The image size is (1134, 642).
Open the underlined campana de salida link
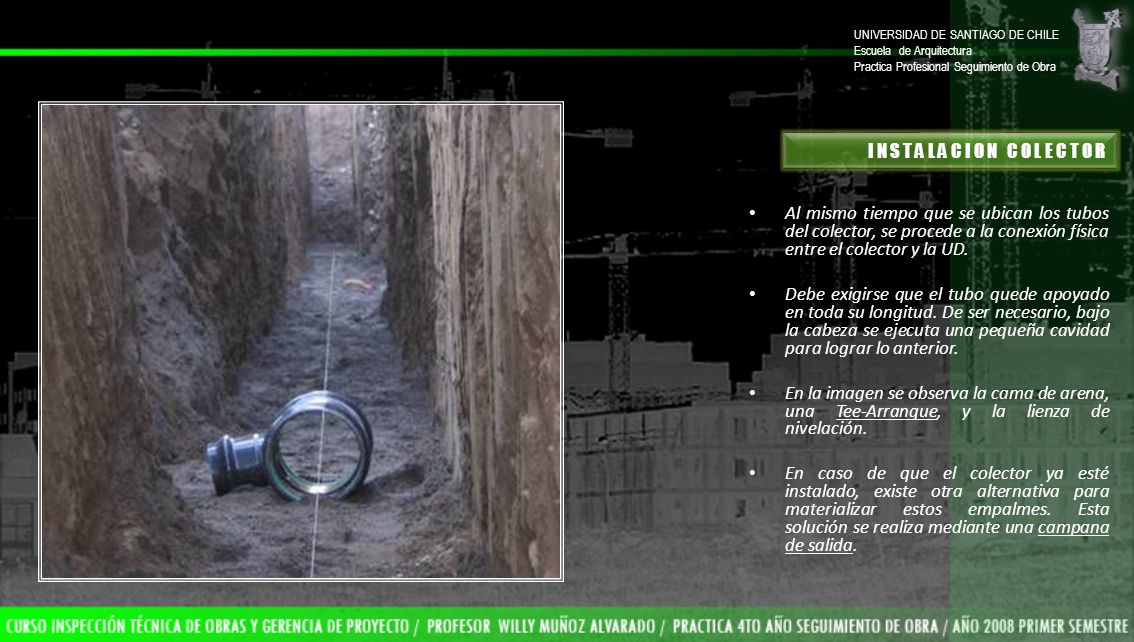coord(947,536)
